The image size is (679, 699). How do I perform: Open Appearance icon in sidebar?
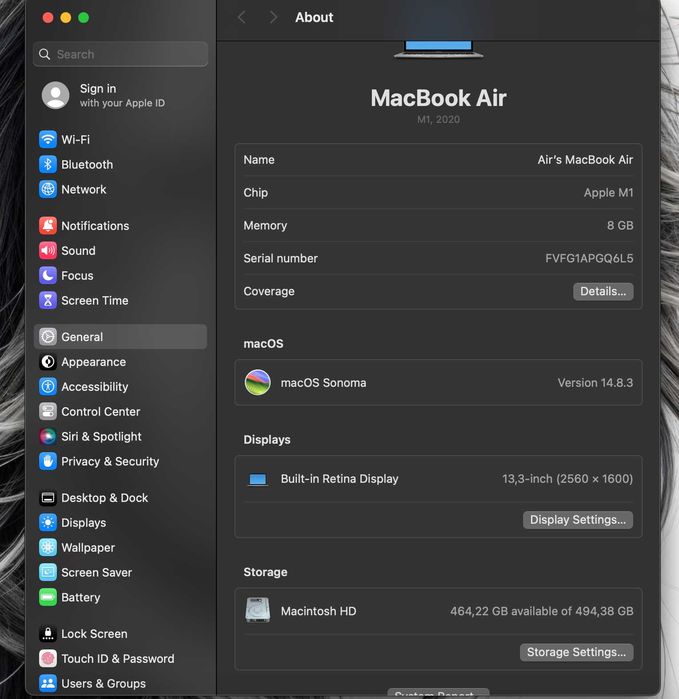48,362
